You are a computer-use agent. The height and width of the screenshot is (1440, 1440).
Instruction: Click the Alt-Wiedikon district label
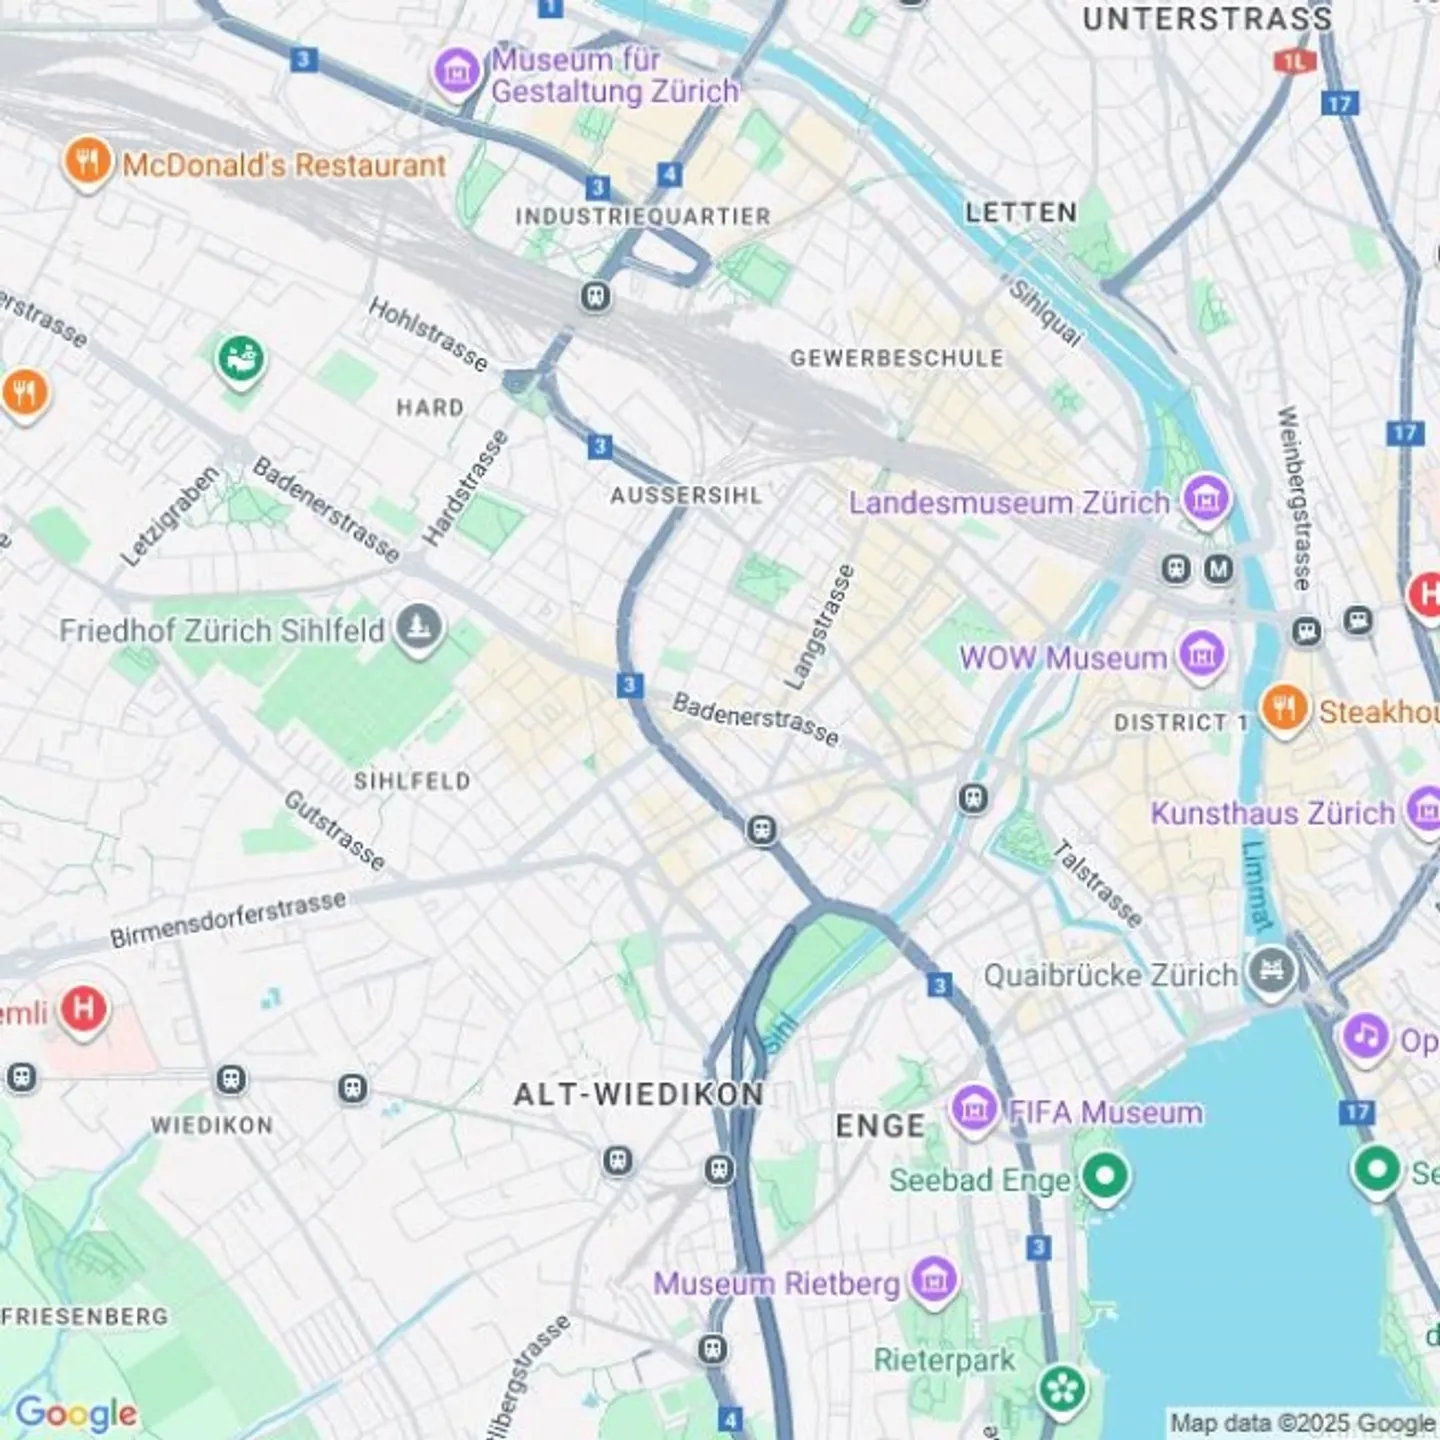click(639, 1095)
